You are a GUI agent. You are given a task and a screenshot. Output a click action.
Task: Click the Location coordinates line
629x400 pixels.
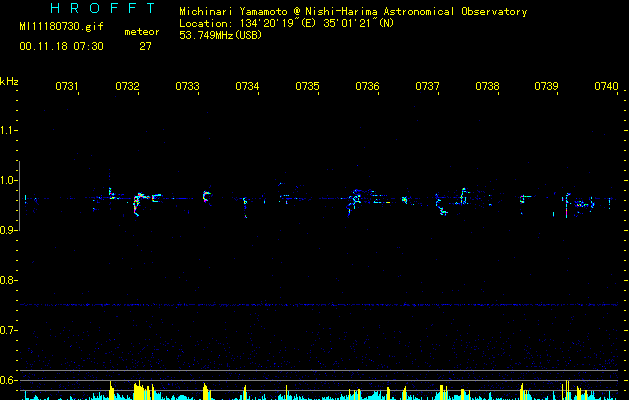click(x=286, y=23)
